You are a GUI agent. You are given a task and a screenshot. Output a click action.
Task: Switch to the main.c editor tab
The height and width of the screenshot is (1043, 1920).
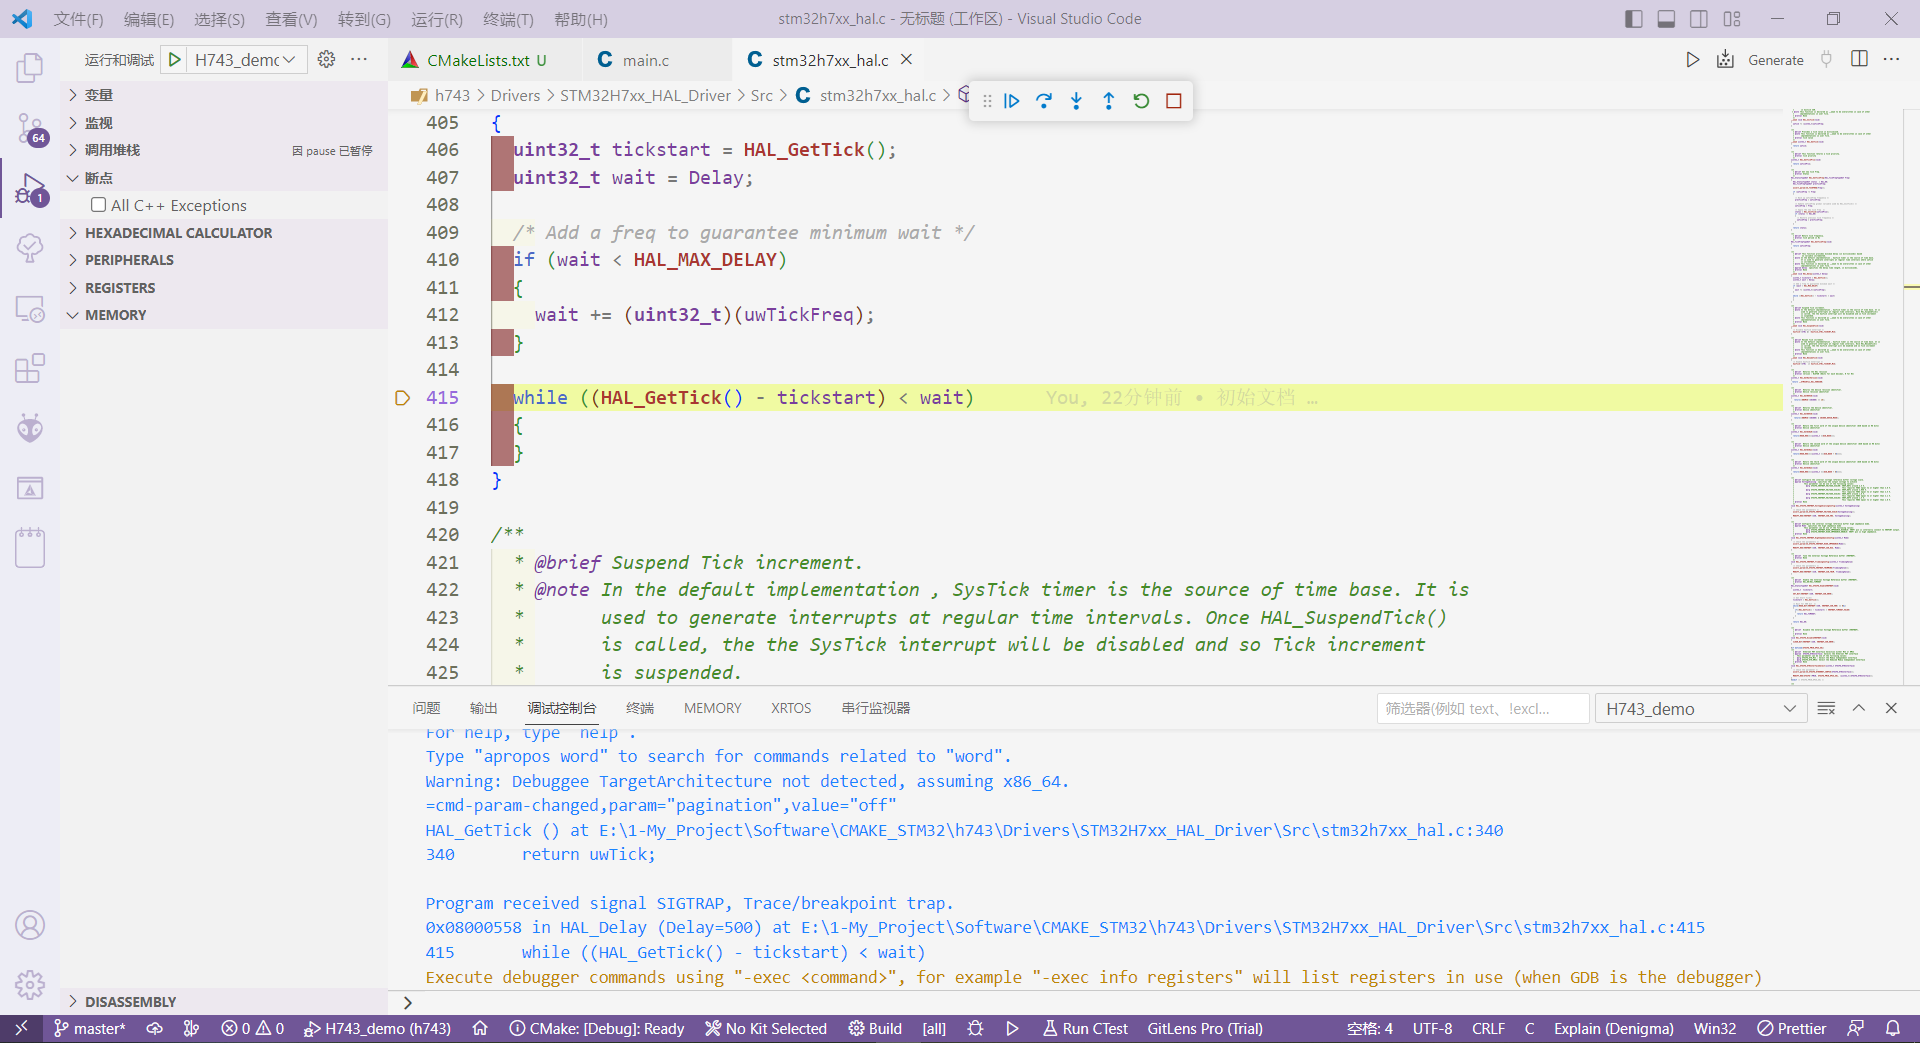pyautogui.click(x=645, y=60)
